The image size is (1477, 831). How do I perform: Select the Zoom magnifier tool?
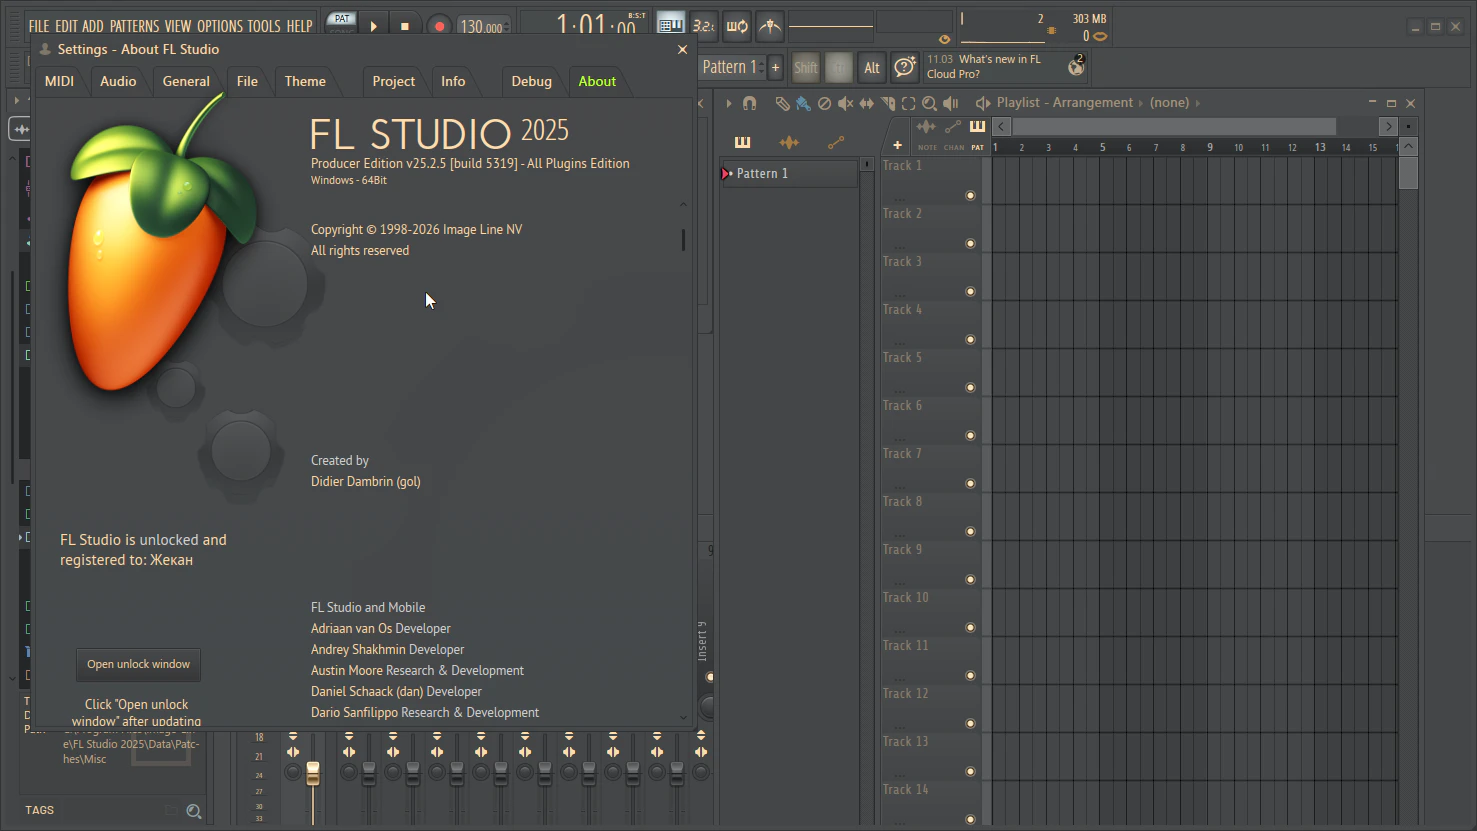929,103
